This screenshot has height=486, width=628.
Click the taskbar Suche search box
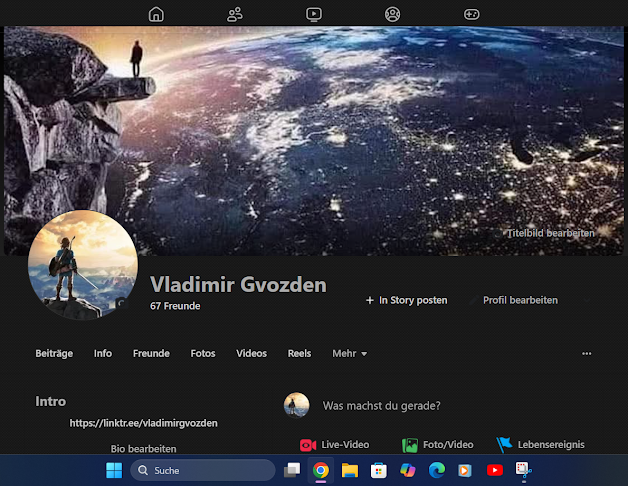point(203,470)
